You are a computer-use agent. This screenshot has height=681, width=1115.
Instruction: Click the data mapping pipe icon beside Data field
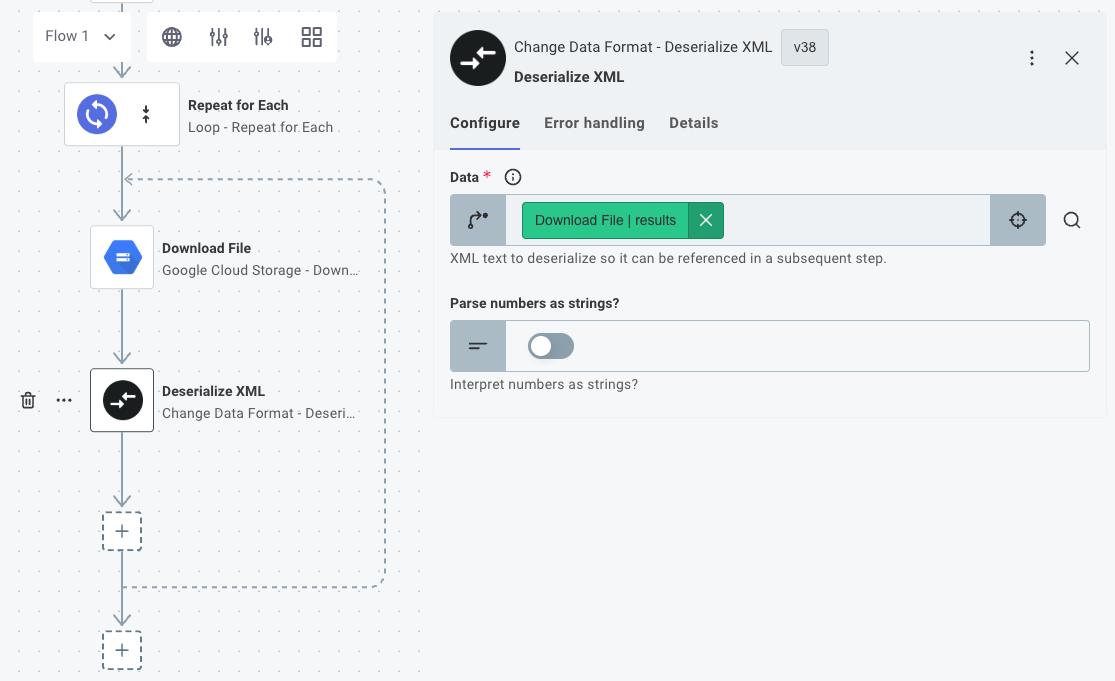pyautogui.click(x=477, y=219)
